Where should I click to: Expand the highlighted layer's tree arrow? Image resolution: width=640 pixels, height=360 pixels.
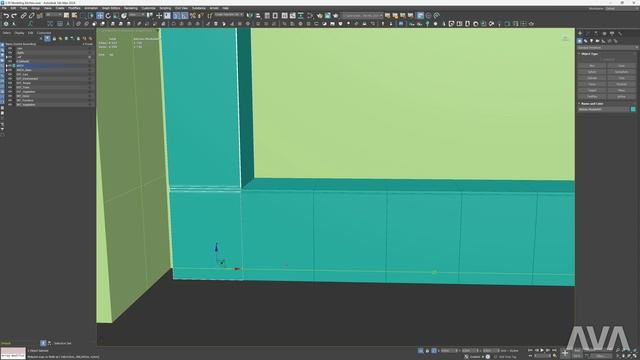point(7,66)
